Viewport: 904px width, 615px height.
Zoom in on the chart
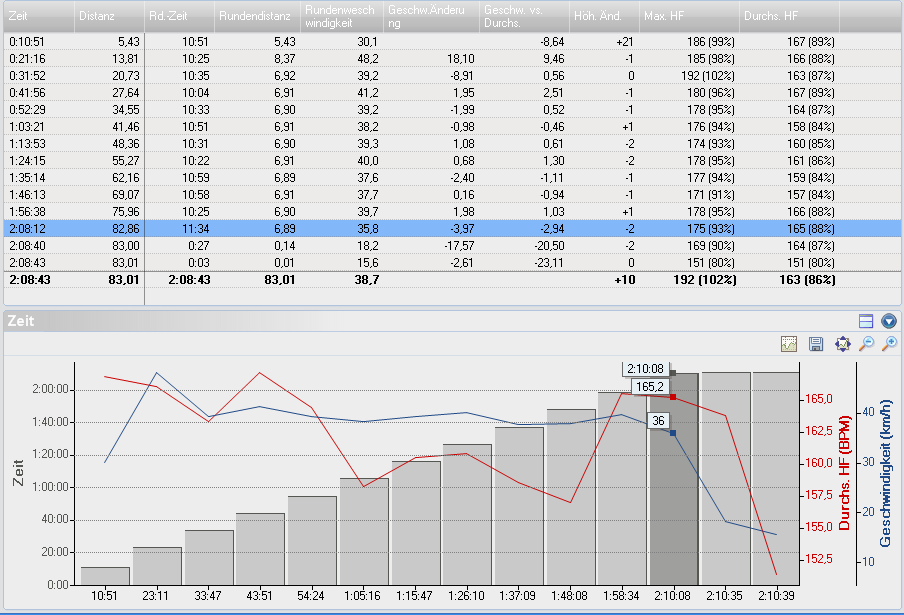click(x=889, y=344)
